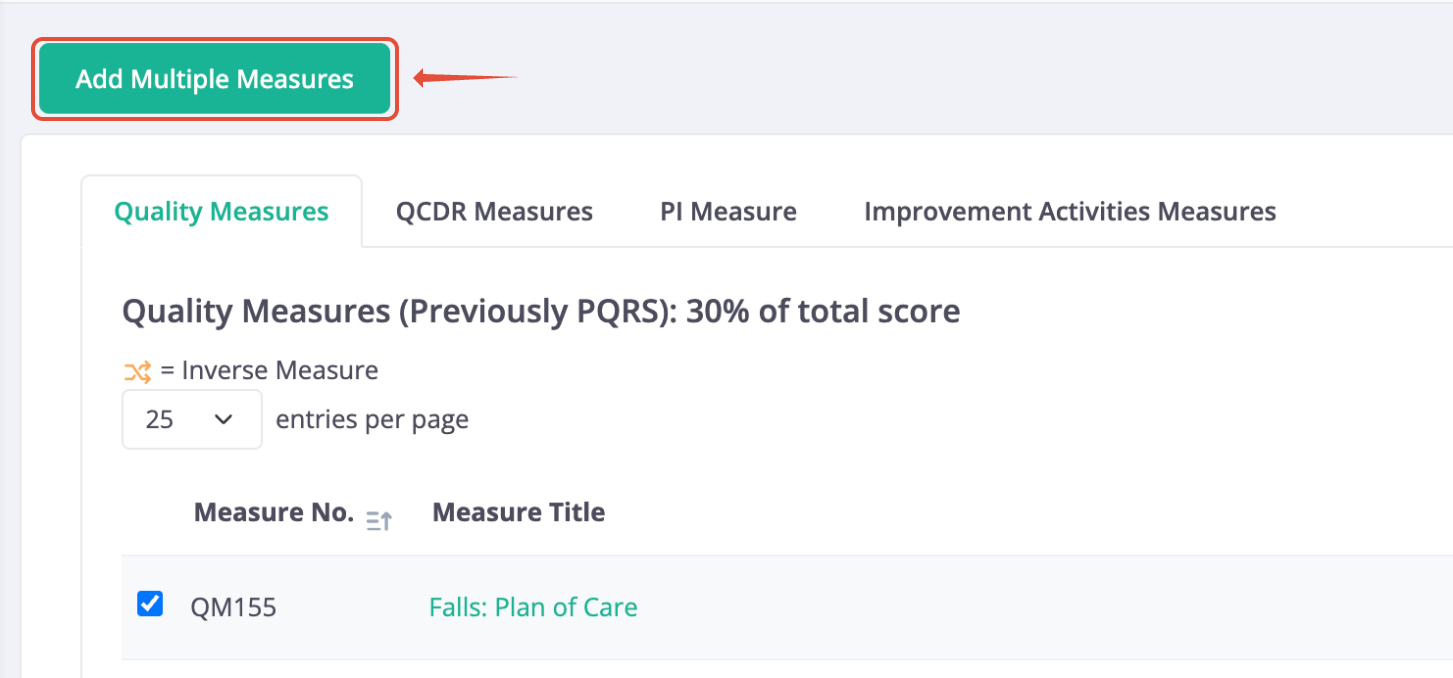Click the Measure Title column header
Screen dimensions: 1453x678
519,513
